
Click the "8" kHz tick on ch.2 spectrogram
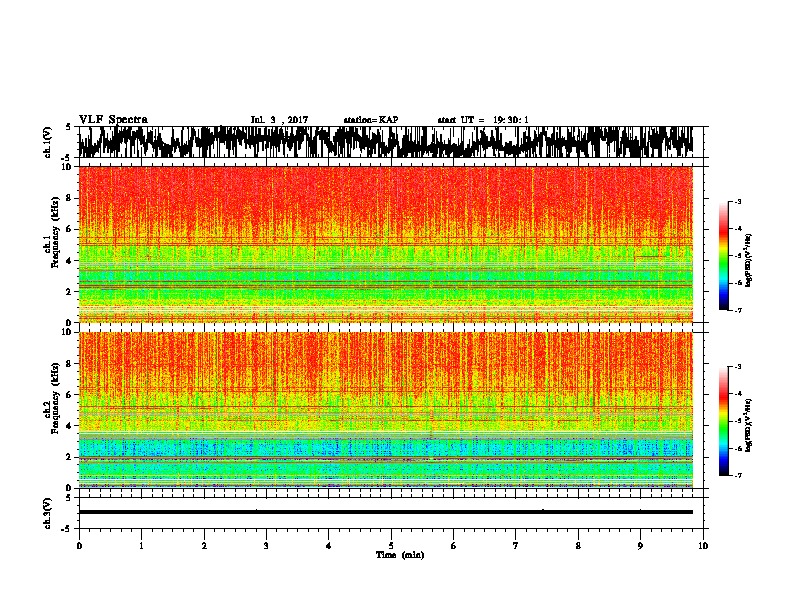71,364
